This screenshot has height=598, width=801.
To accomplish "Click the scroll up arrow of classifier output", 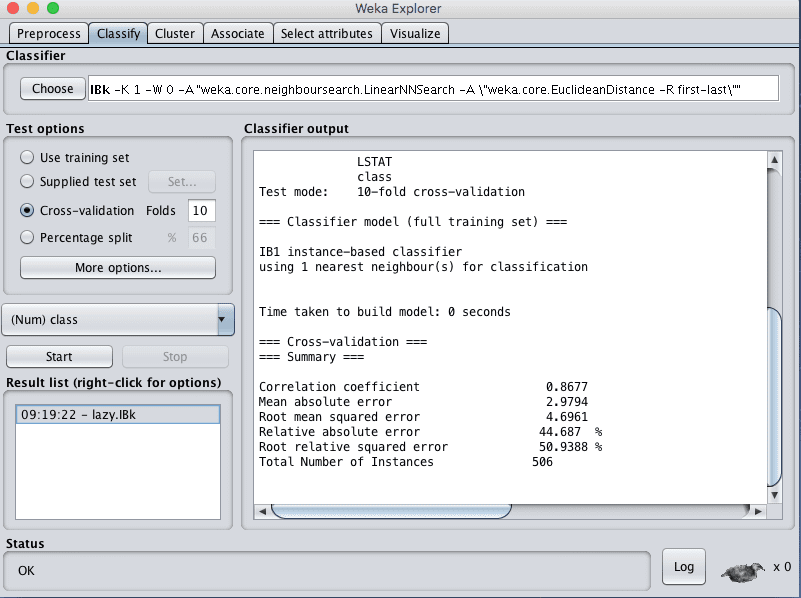I will (774, 160).
